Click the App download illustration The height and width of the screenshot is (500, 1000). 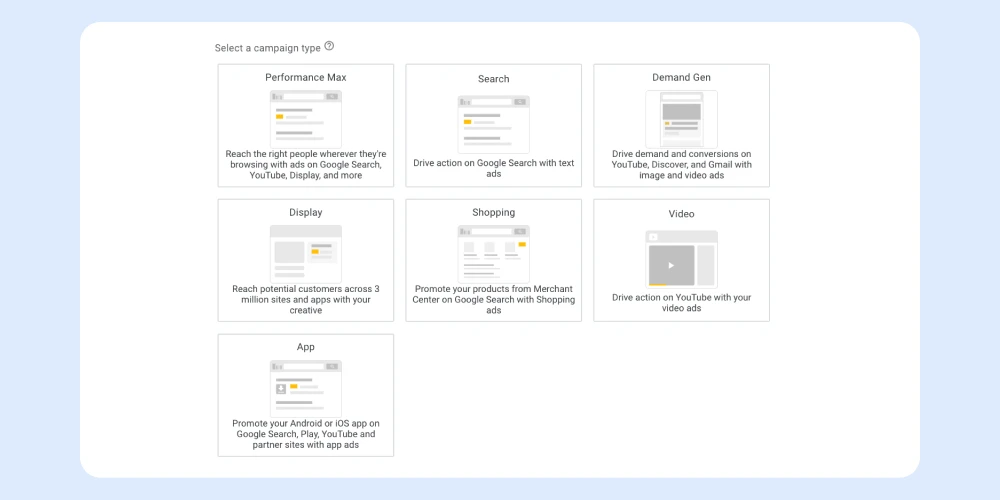[305, 388]
